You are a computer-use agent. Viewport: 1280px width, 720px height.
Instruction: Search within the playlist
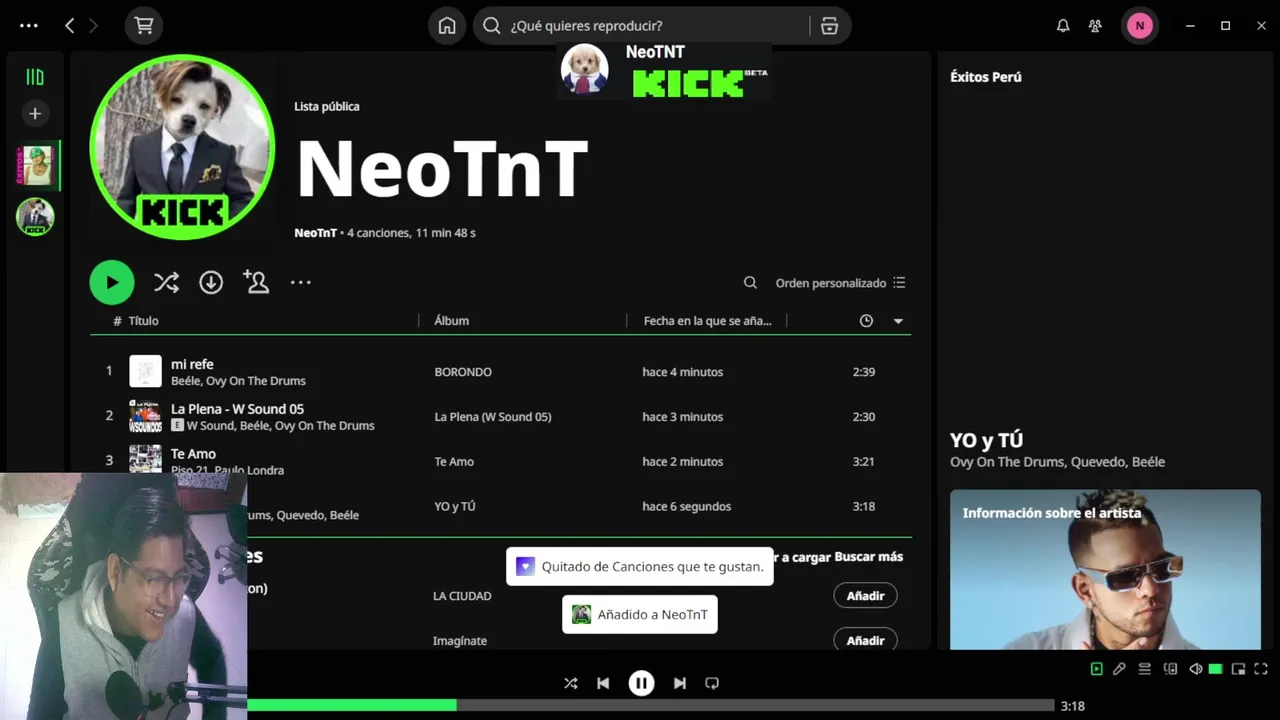tap(750, 283)
